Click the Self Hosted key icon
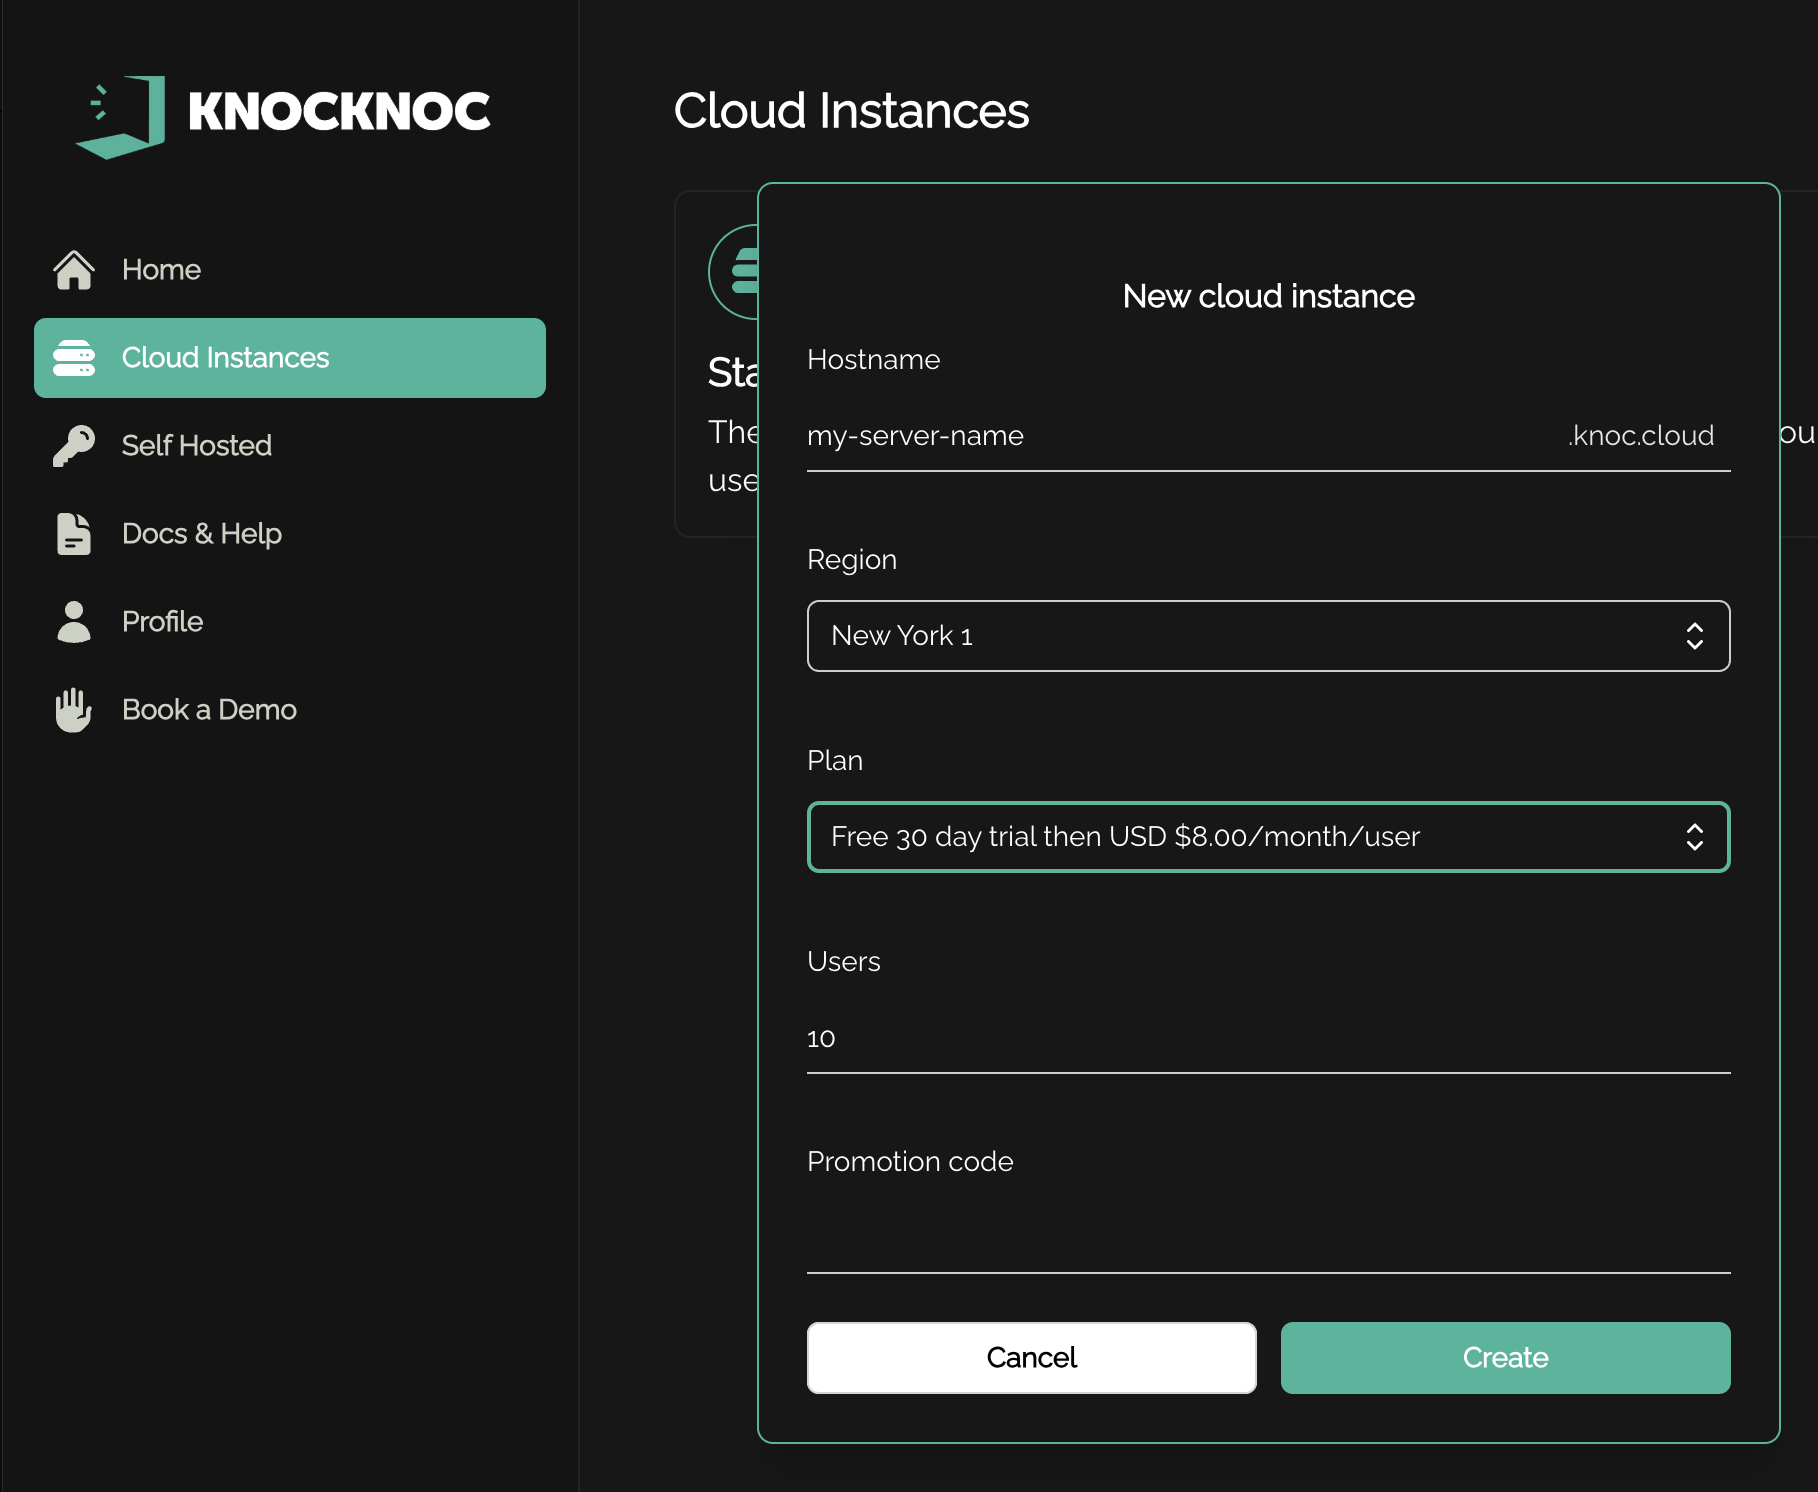 pyautogui.click(x=74, y=446)
